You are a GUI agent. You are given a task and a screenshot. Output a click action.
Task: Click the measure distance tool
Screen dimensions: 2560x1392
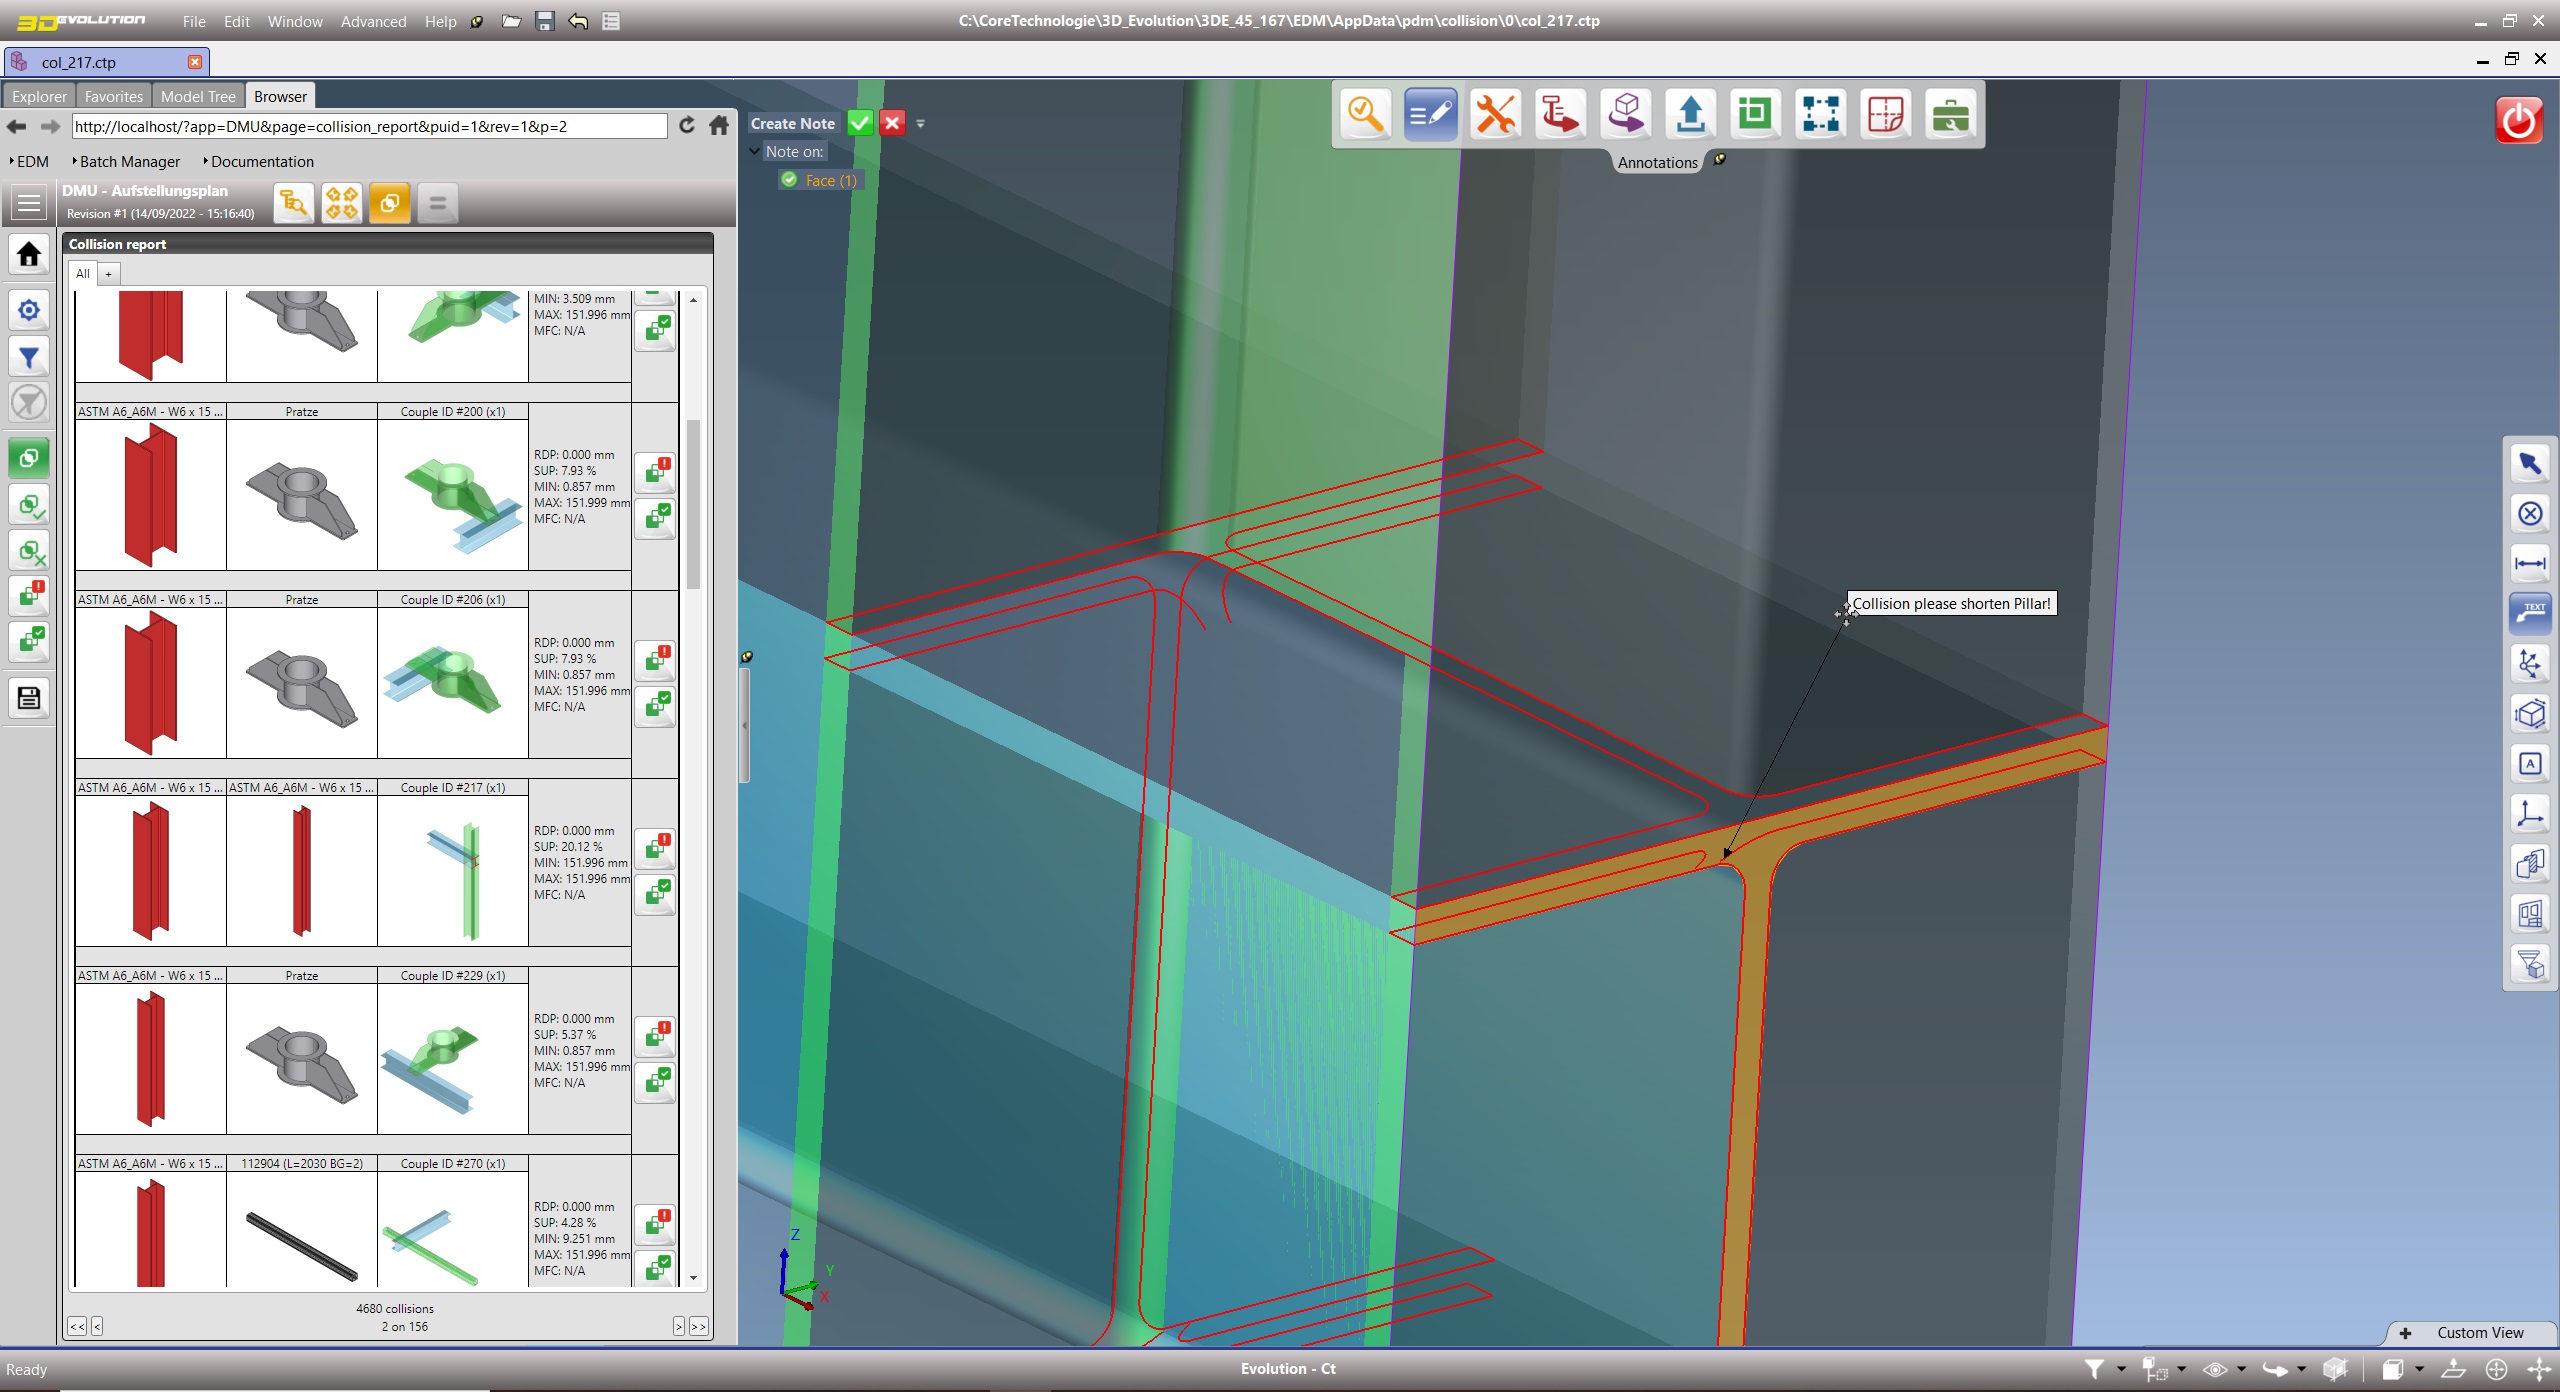pyautogui.click(x=2530, y=563)
